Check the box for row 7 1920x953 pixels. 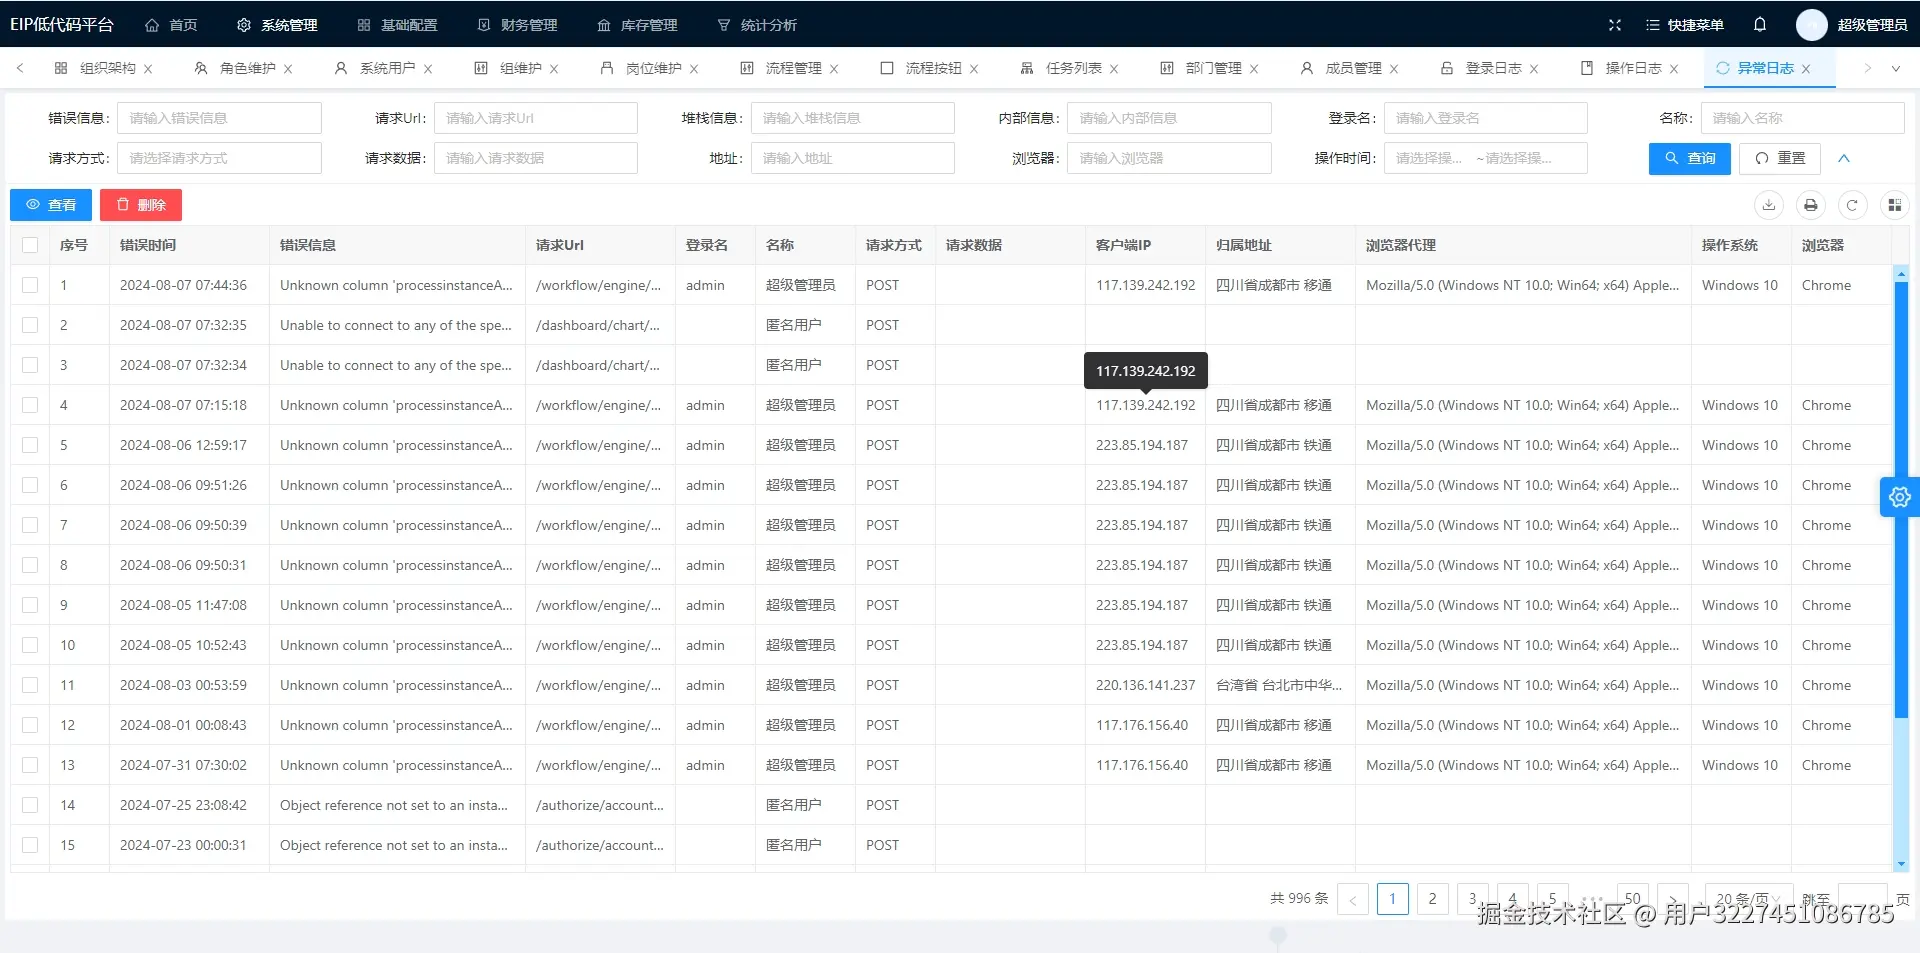click(30, 525)
